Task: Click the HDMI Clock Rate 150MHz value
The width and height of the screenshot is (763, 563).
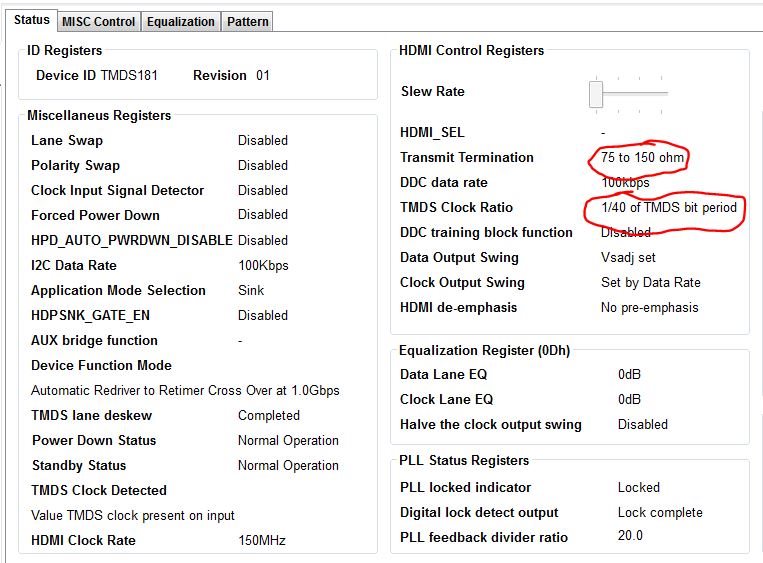Action: pos(262,541)
